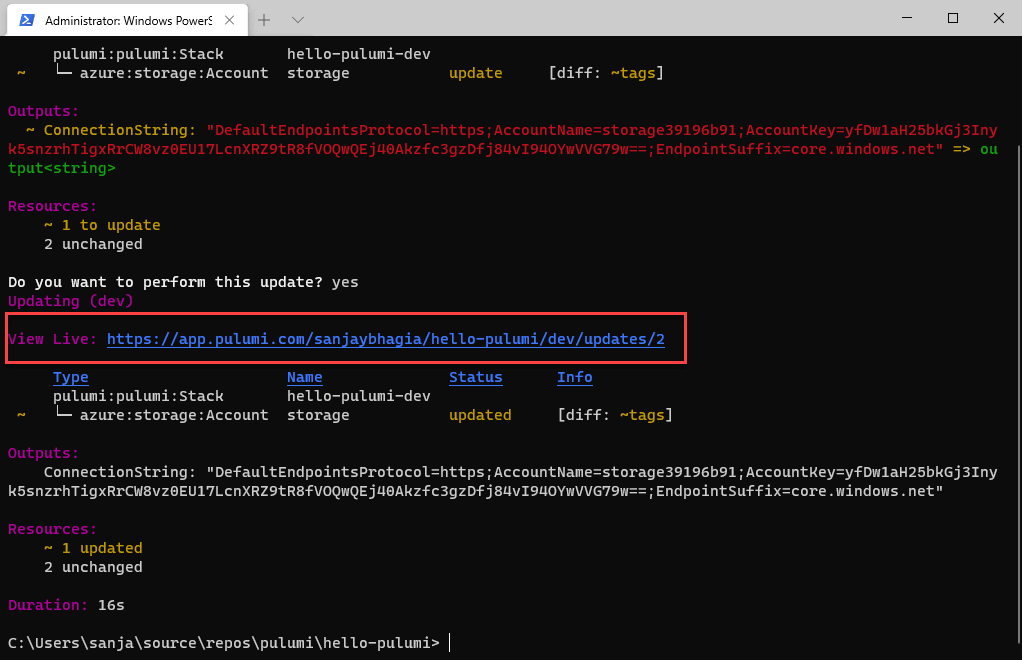Click the first red ConnectionString output
The image size is (1022, 660).
[x=503, y=139]
